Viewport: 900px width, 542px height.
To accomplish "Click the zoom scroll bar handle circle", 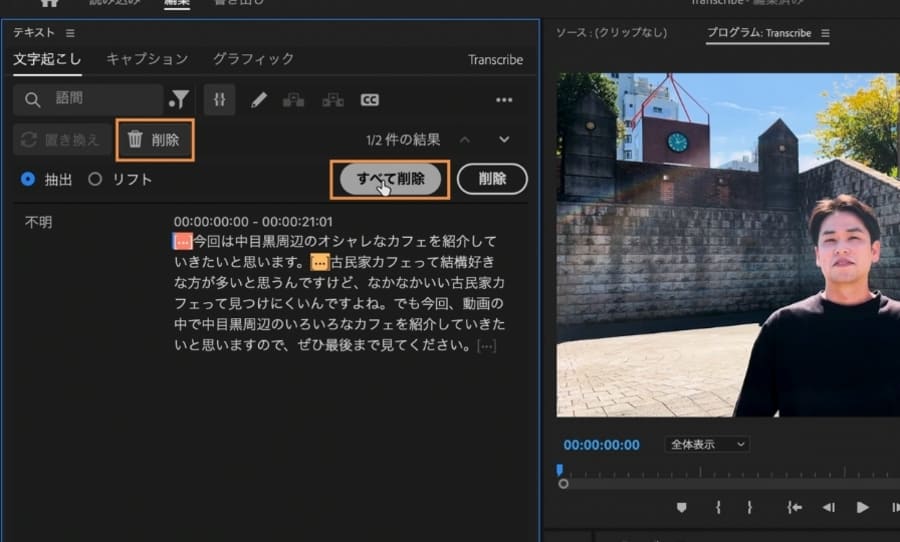I will click(564, 484).
